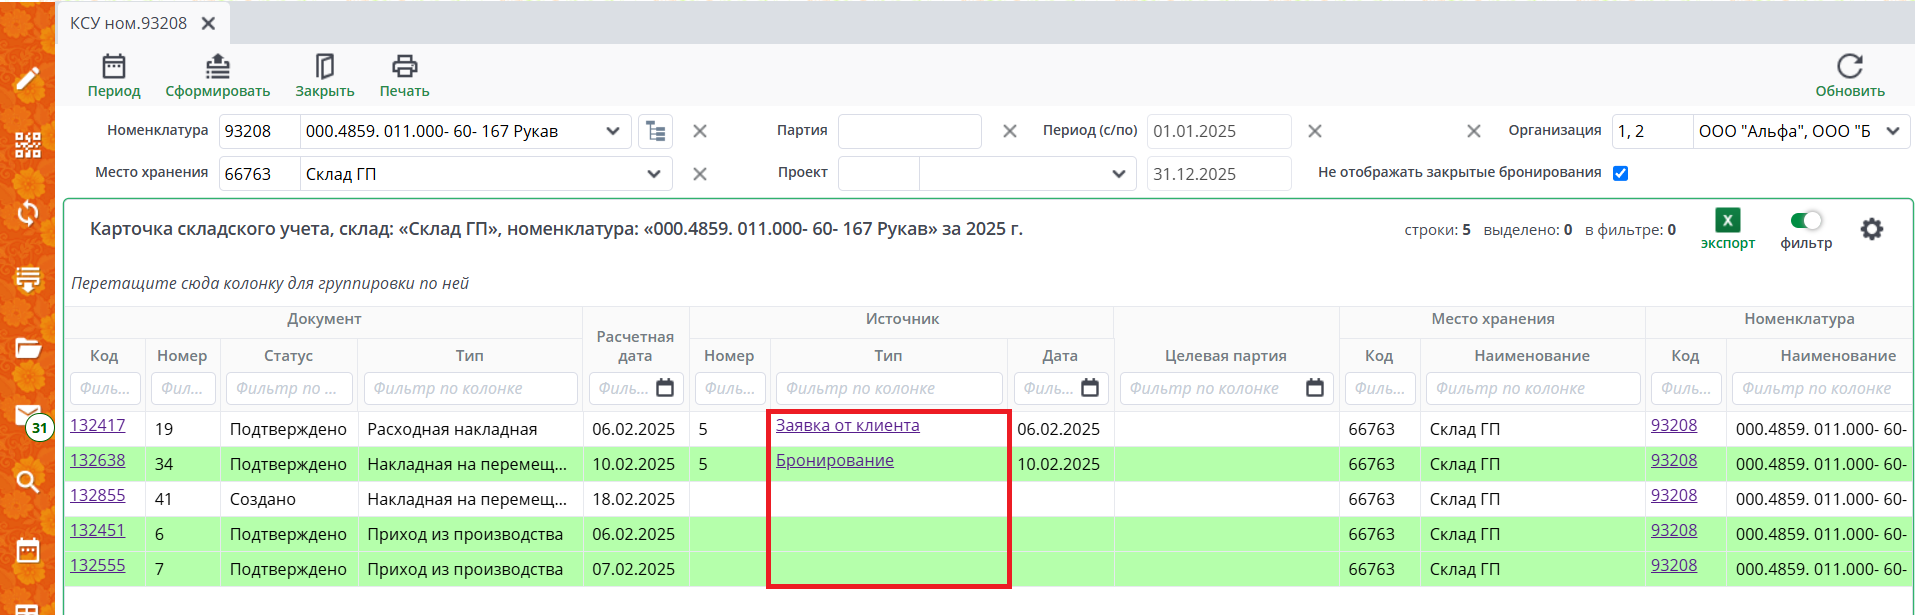Export the table to Excel
The width and height of the screenshot is (1915, 615).
[x=1727, y=222]
